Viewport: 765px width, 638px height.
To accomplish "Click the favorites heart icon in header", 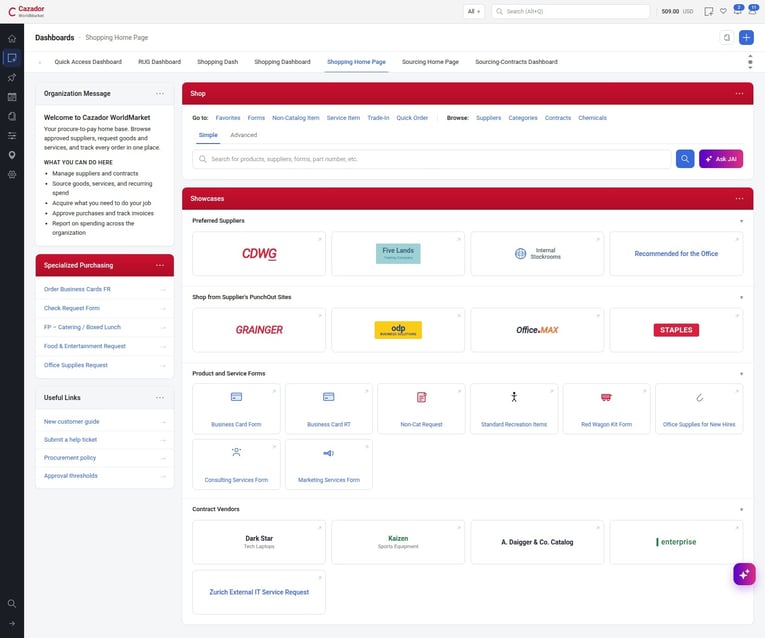I will coord(723,11).
